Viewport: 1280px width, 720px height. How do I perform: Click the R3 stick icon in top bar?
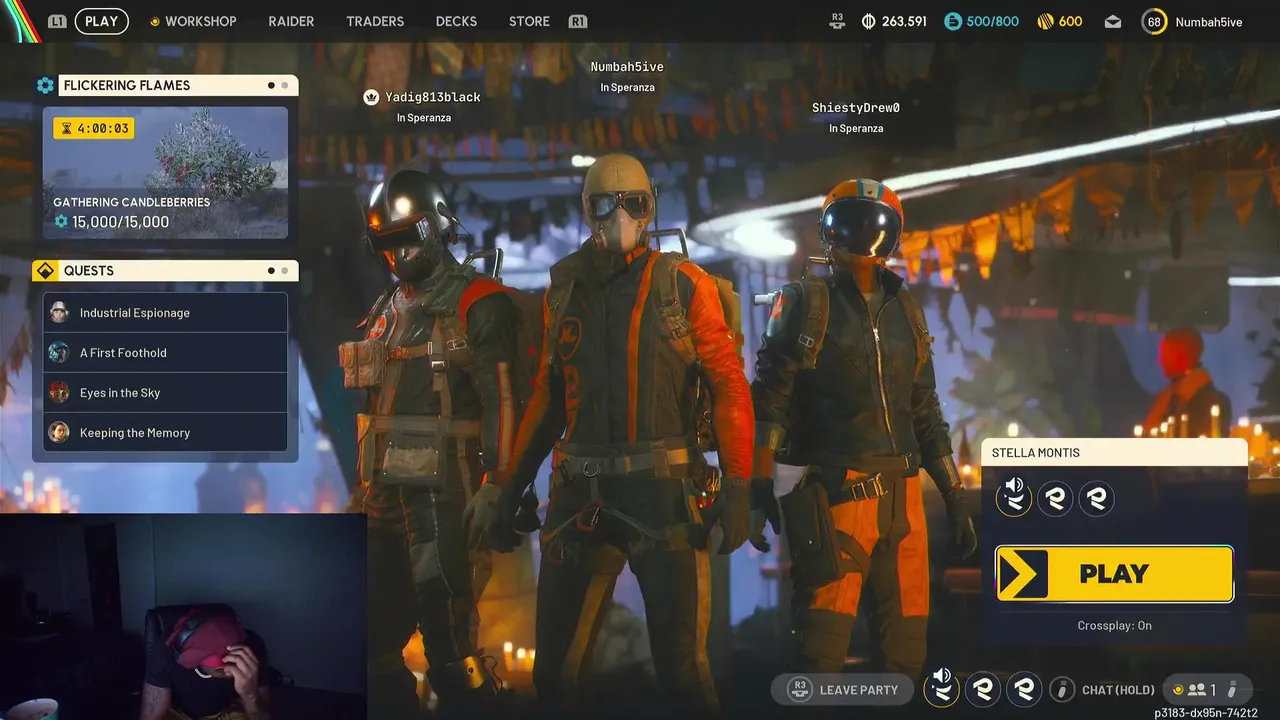837,21
